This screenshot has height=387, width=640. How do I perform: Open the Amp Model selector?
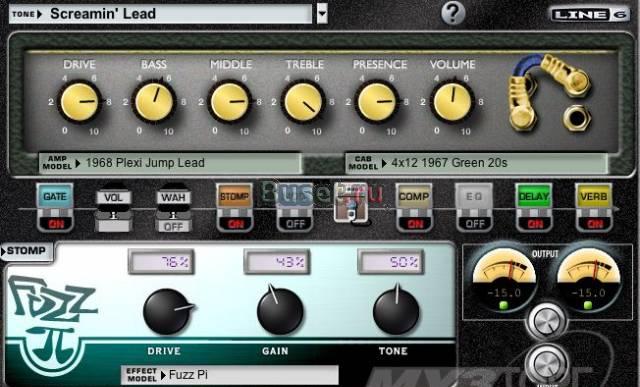(x=171, y=163)
